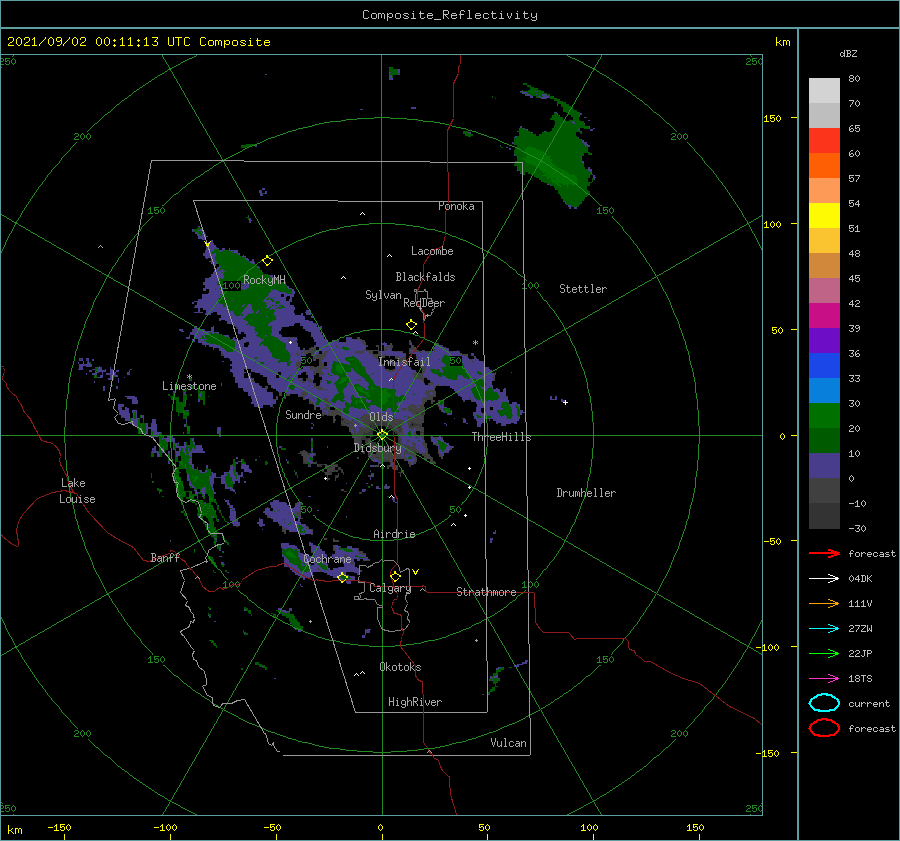Click the Calgary city label
Screen dimensions: 900x841
390,588
